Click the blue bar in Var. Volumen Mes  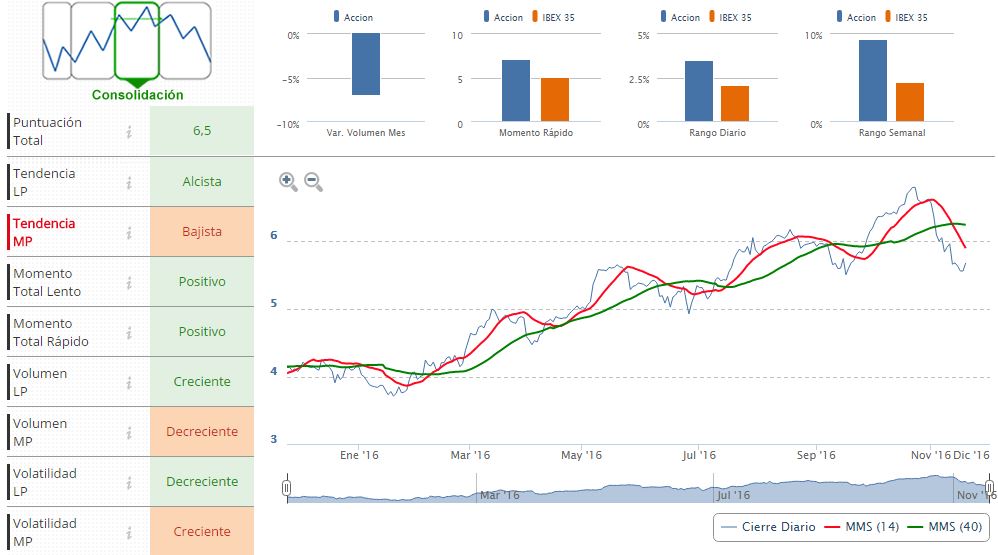click(x=366, y=64)
